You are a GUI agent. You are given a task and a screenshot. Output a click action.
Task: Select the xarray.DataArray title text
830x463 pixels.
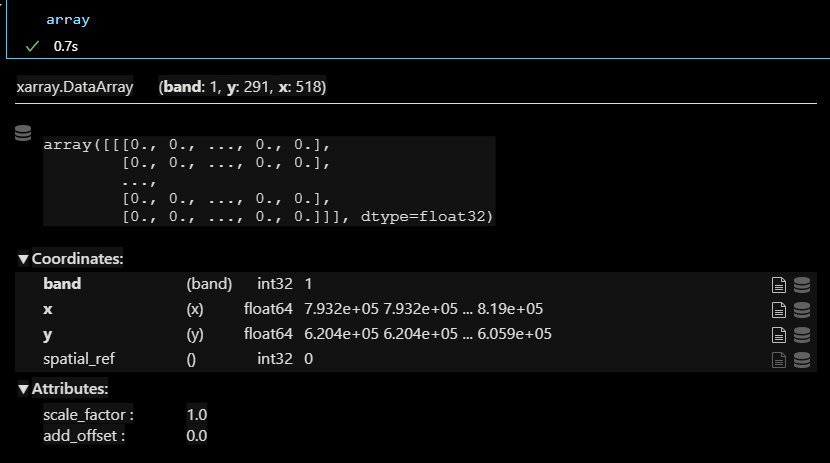point(75,87)
